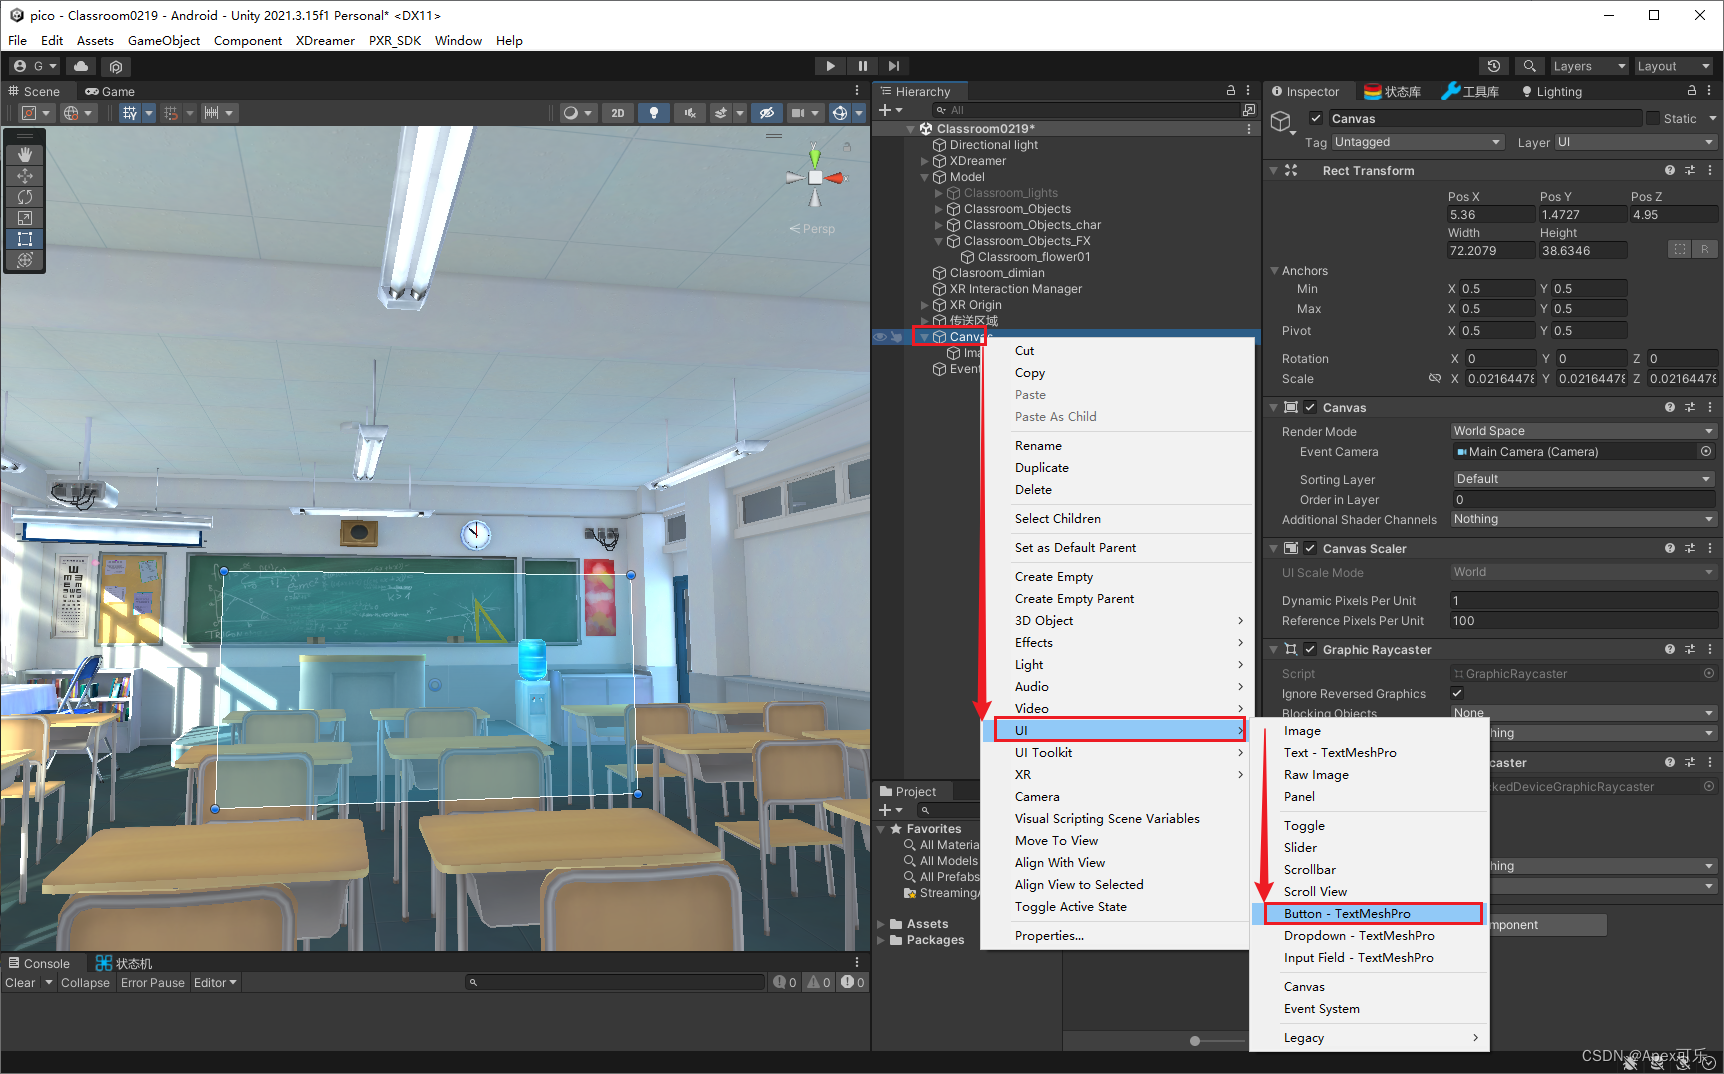Click the Pause button in toolbar

[862, 66]
